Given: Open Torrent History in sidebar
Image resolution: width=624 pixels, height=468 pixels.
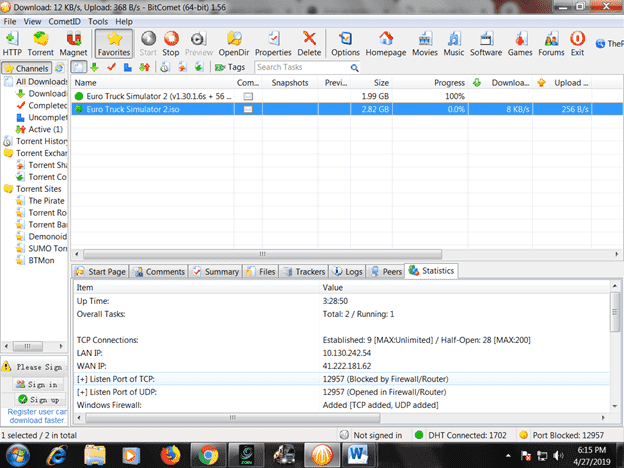Looking at the screenshot, I should (x=36, y=141).
